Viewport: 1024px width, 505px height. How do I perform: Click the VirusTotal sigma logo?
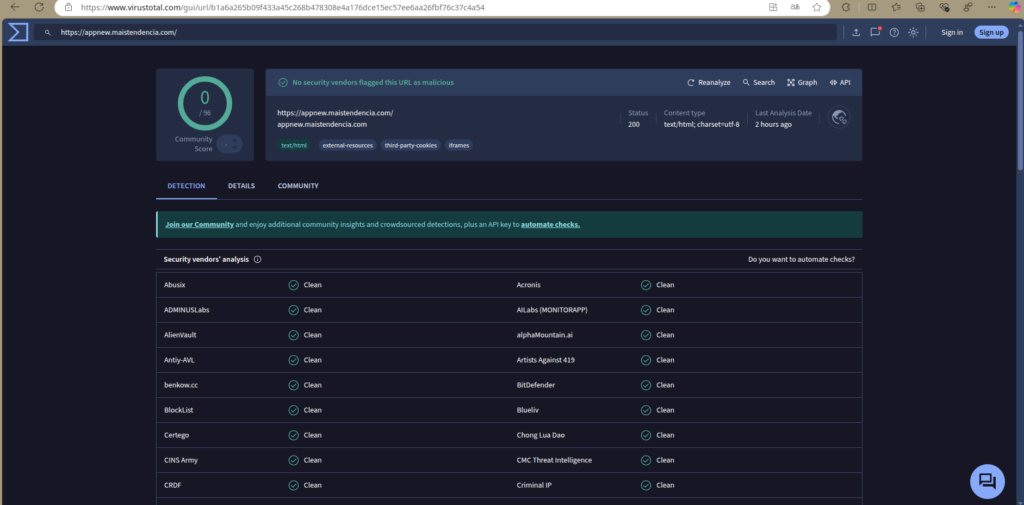(x=18, y=31)
